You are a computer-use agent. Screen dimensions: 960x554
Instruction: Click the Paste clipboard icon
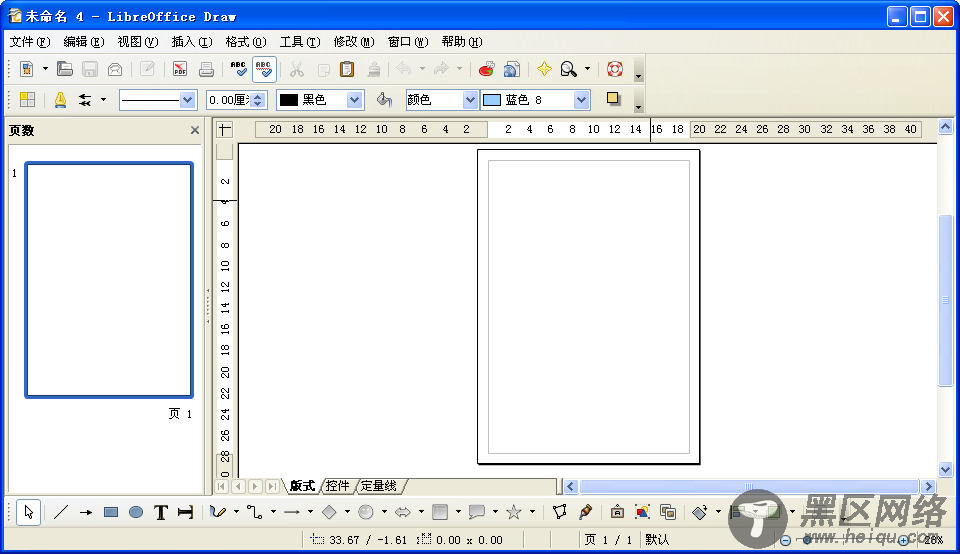pos(347,69)
